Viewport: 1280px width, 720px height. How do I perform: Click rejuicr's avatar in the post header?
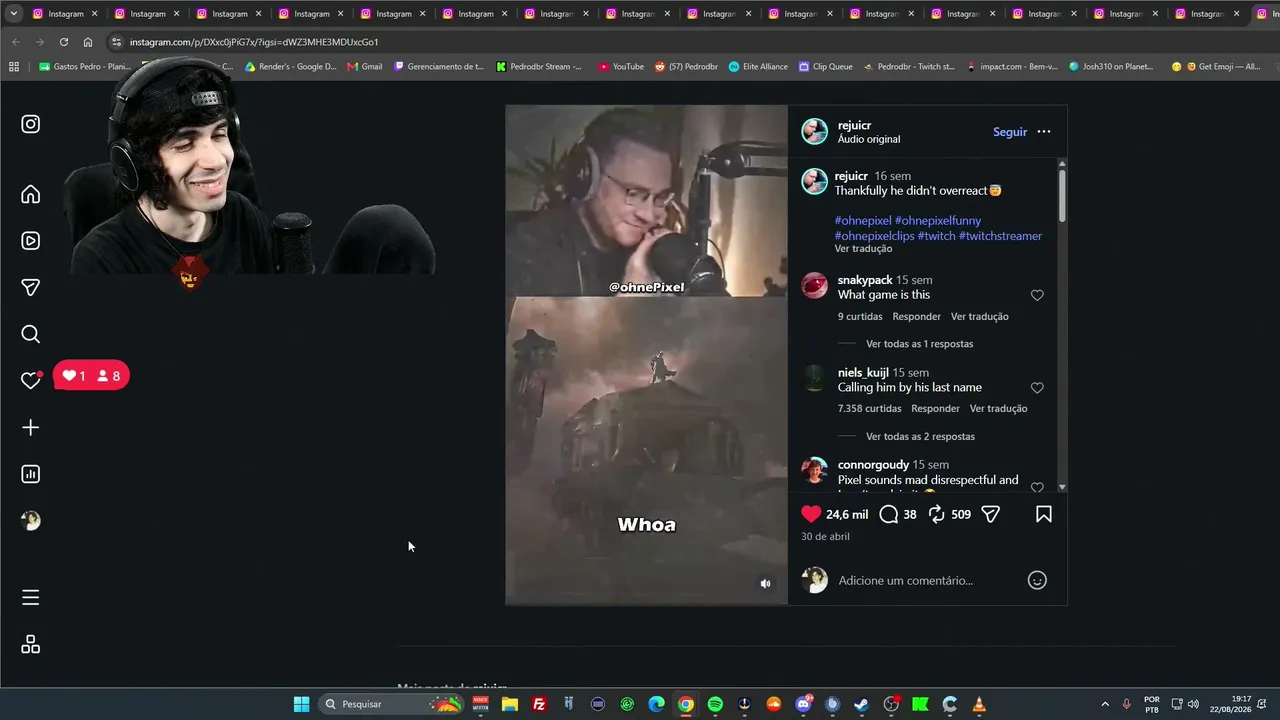(815, 132)
